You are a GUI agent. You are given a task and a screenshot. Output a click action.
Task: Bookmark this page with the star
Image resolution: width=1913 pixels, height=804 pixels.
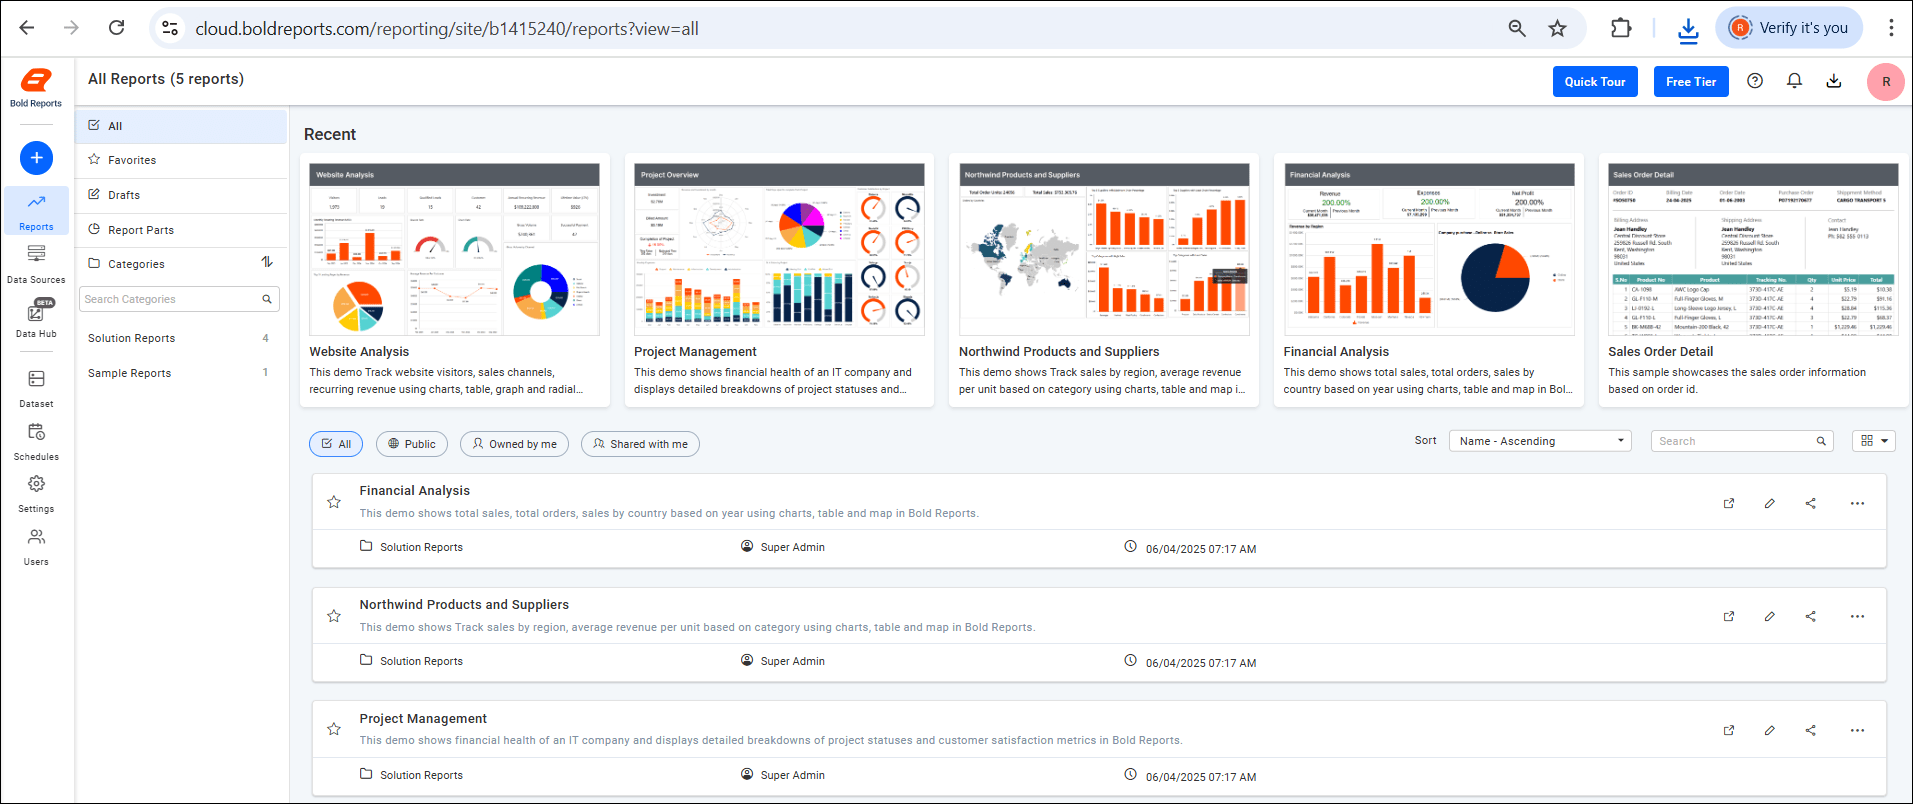(x=1557, y=28)
